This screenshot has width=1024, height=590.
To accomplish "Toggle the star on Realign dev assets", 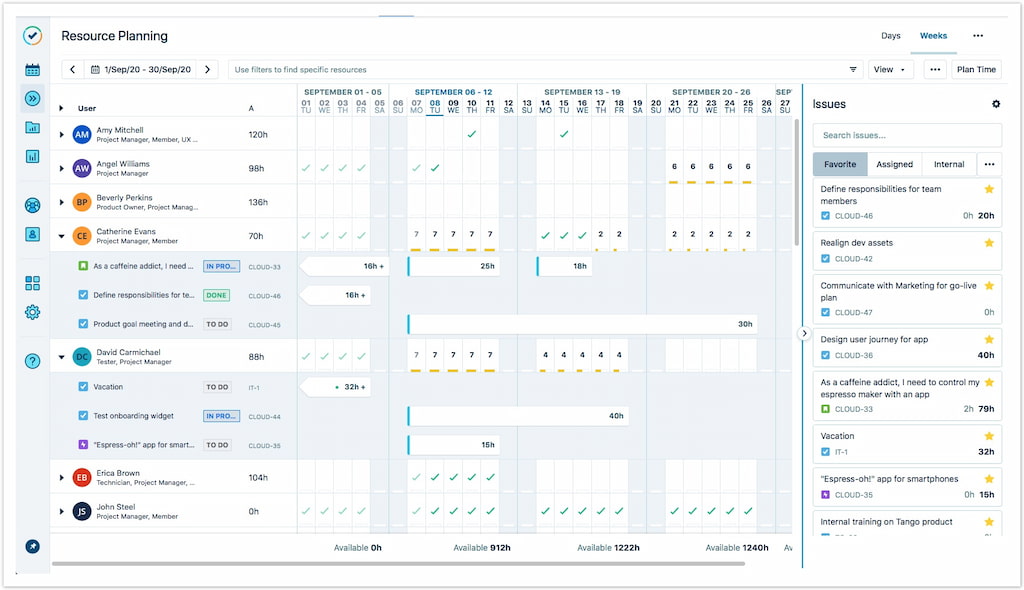I will pos(988,243).
